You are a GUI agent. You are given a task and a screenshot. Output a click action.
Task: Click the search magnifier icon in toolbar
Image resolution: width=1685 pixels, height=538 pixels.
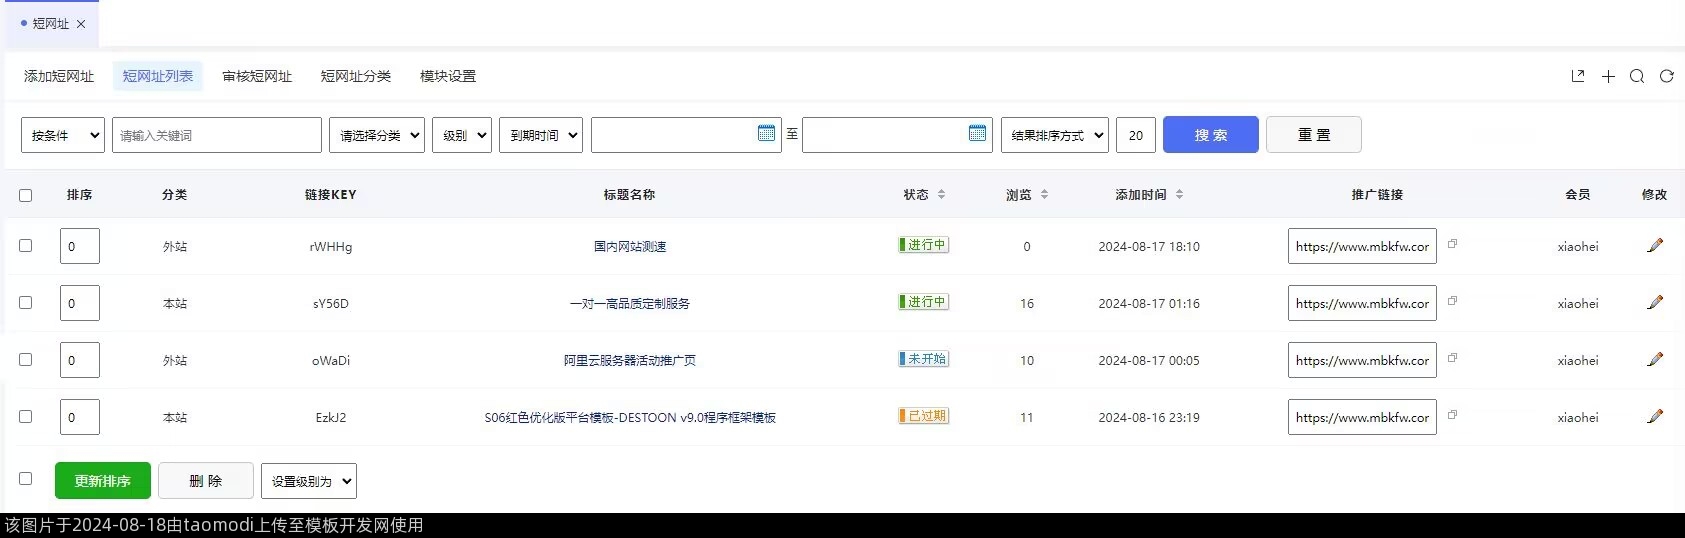pos(1637,76)
